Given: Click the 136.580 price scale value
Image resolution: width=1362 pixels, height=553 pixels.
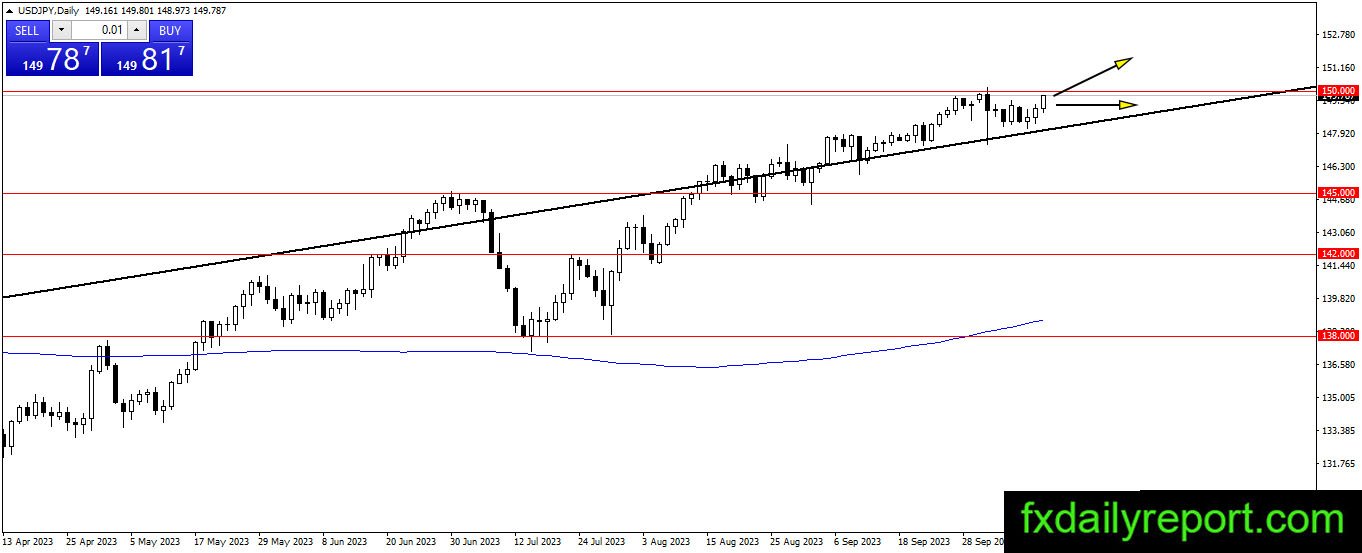Looking at the screenshot, I should [x=1338, y=365].
